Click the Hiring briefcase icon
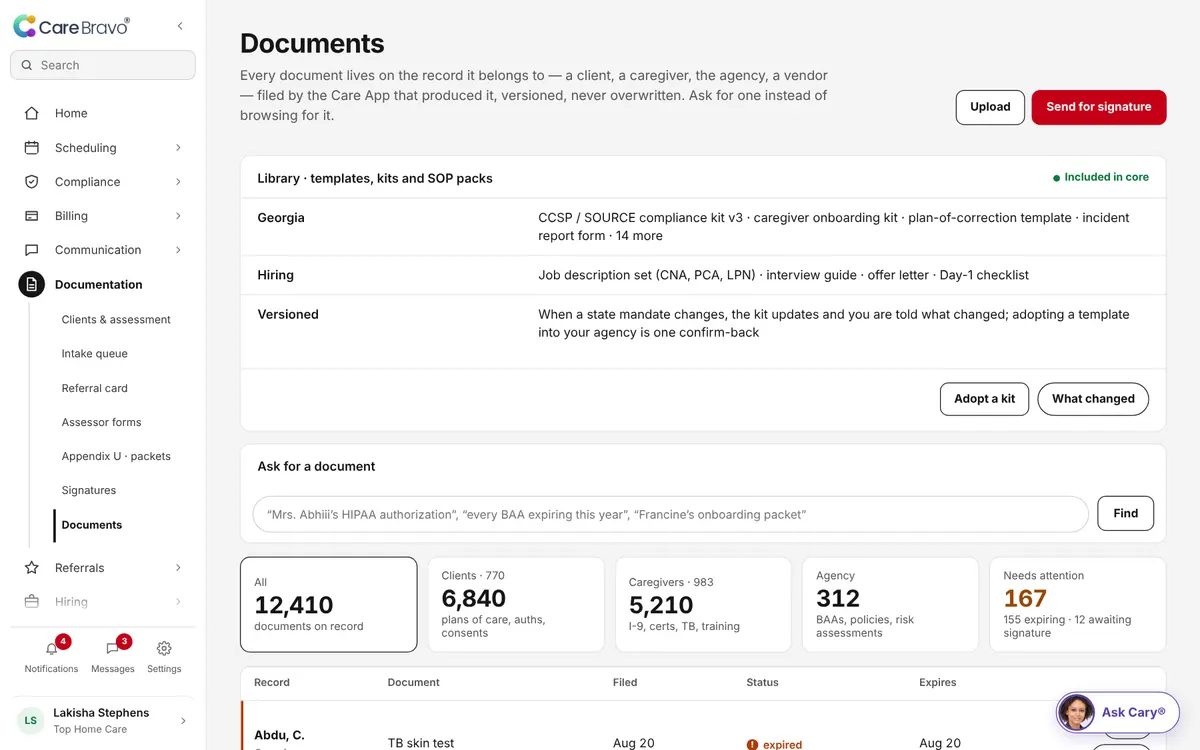1200x750 pixels. click(32, 601)
